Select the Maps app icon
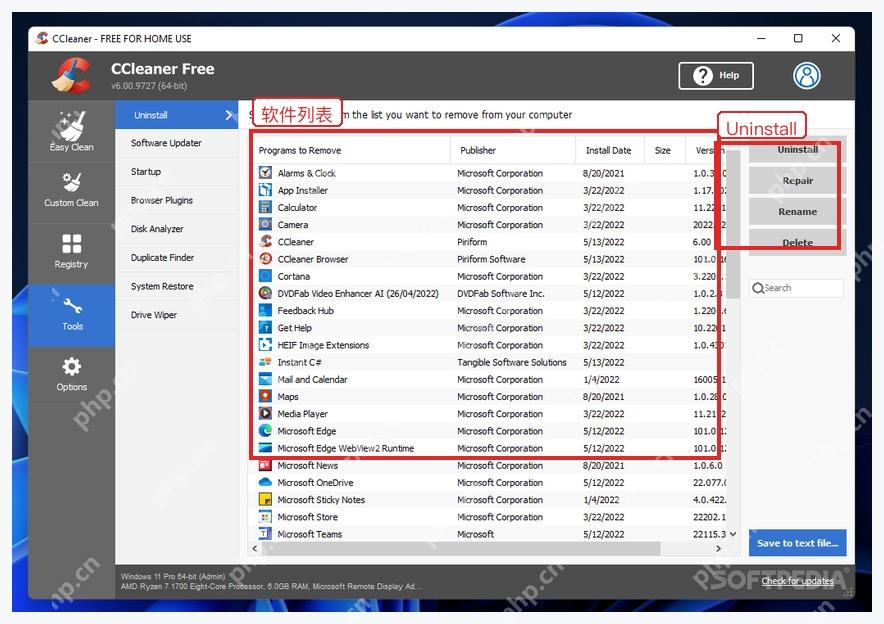884x624 pixels. tap(265, 396)
